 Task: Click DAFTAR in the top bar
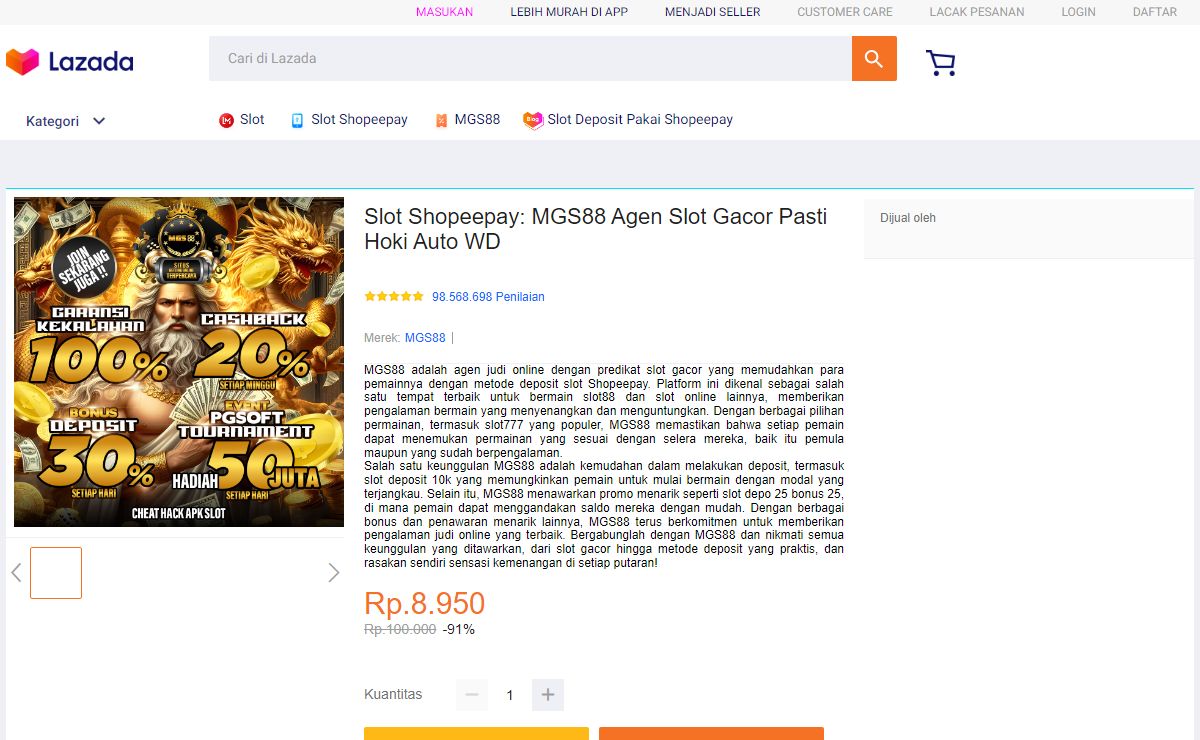[x=1155, y=12]
